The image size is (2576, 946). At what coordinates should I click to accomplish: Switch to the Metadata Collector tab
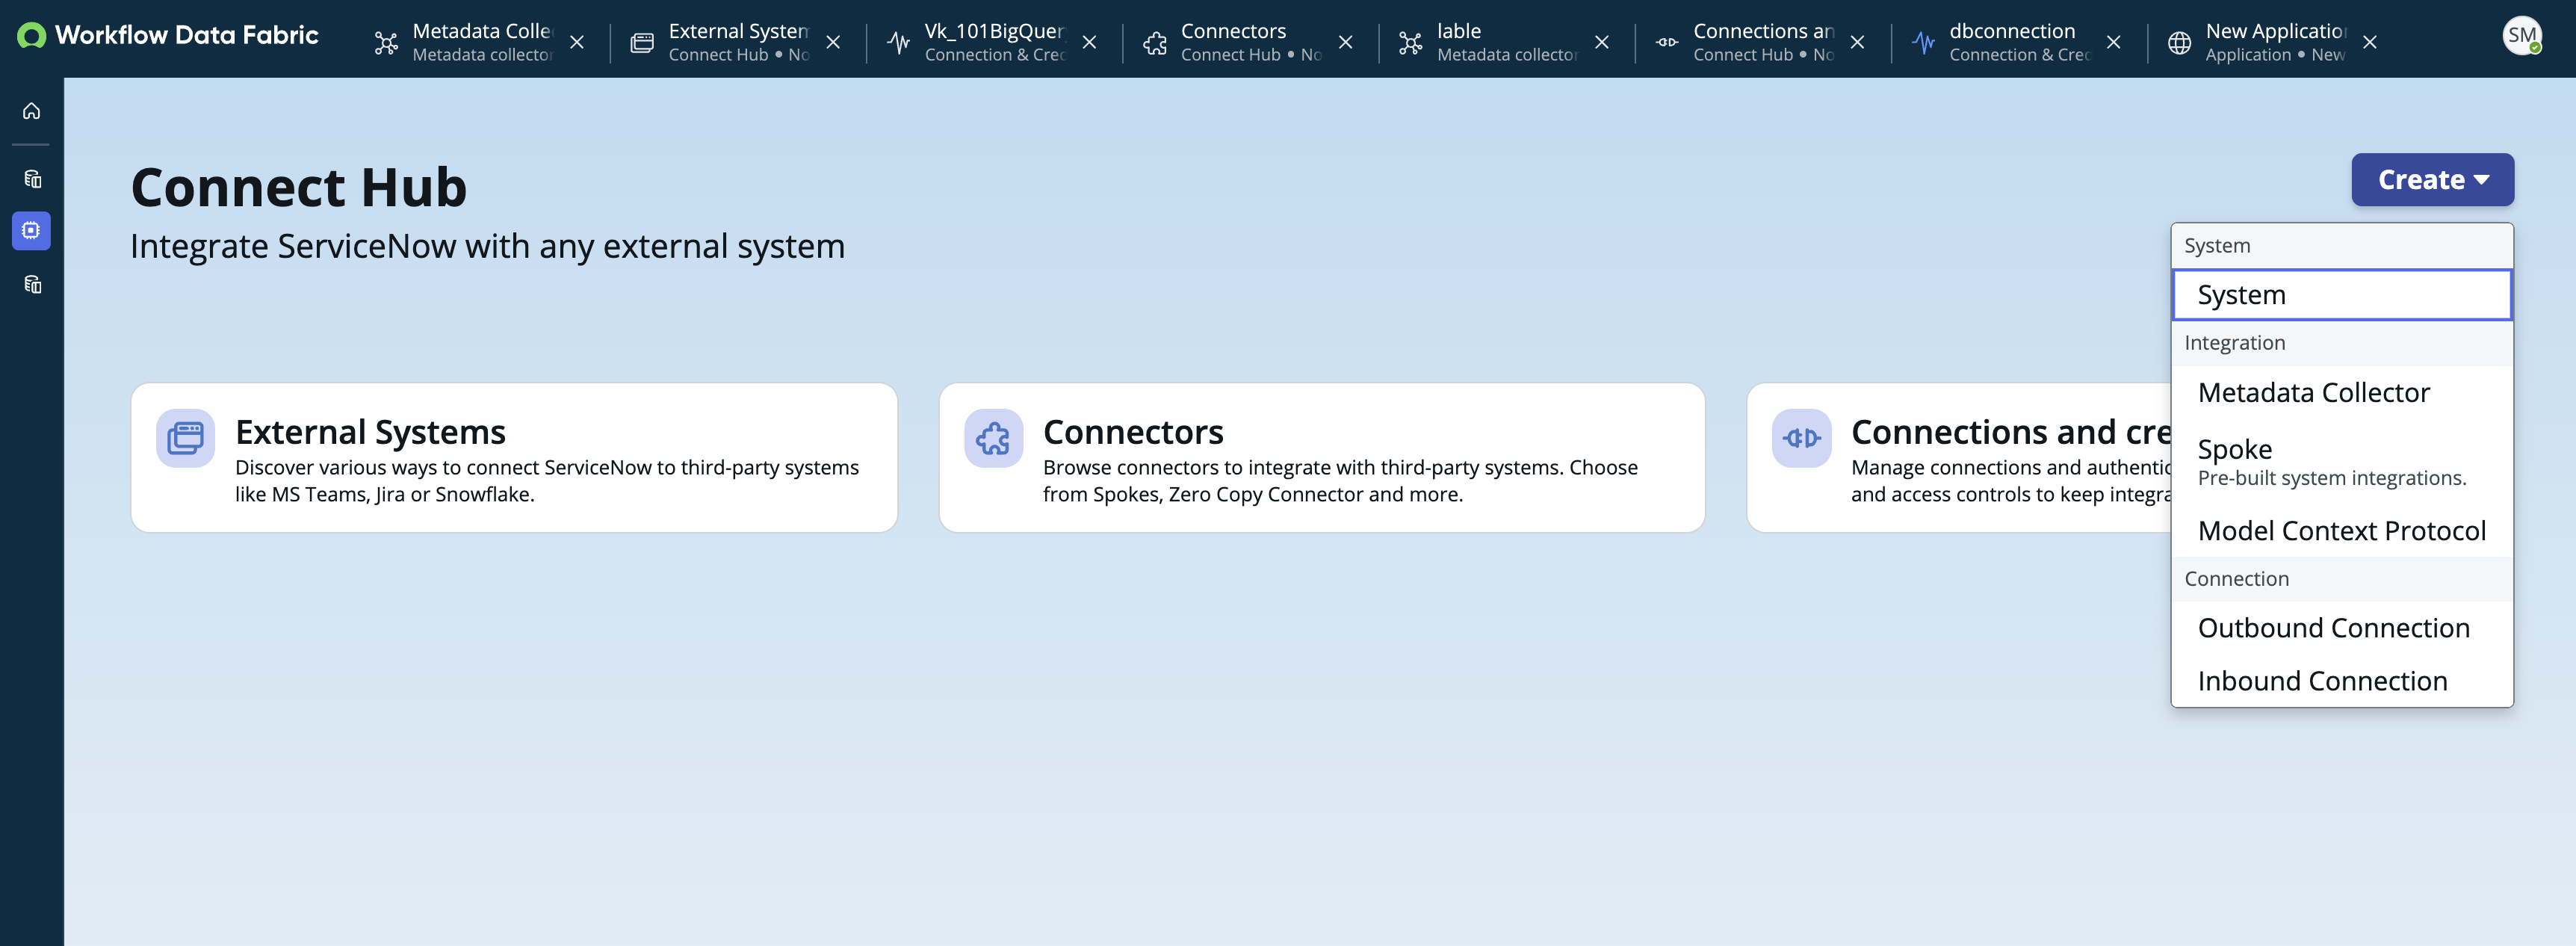tap(482, 42)
